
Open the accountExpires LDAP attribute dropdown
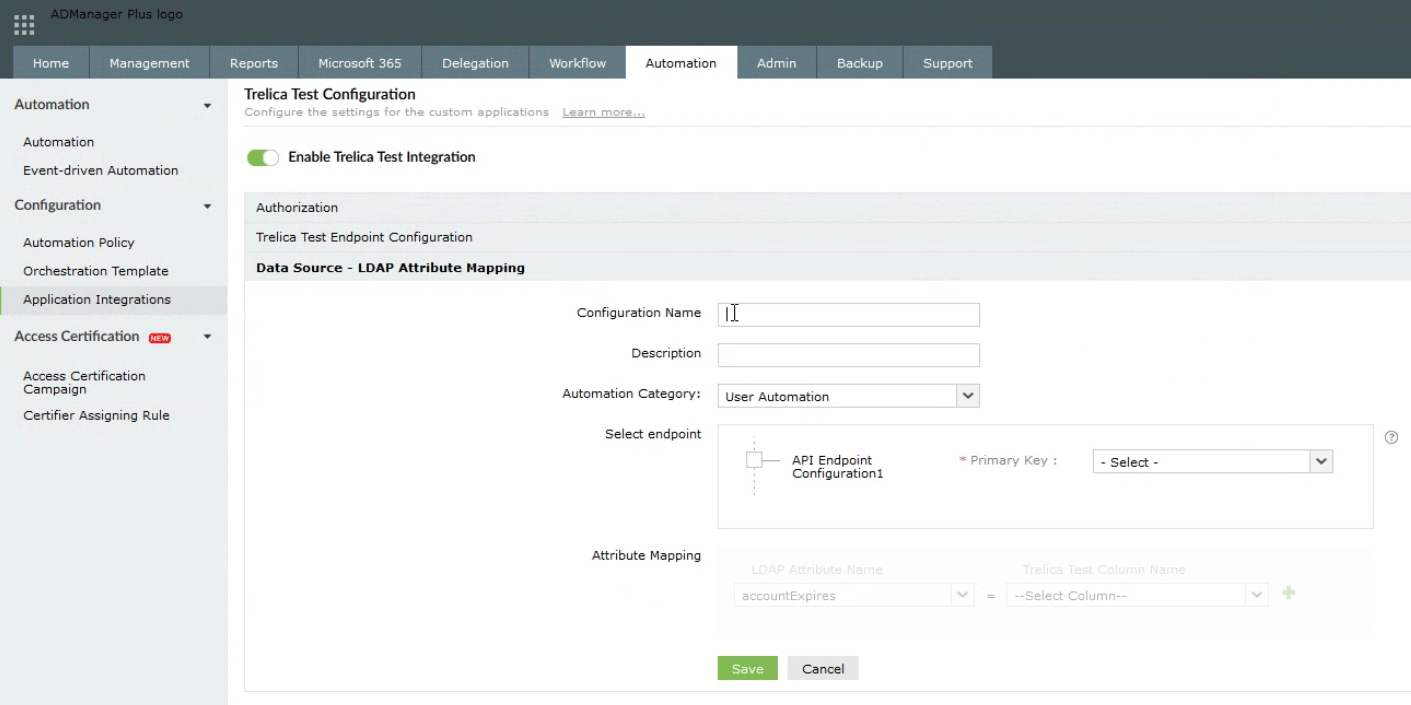coord(853,595)
